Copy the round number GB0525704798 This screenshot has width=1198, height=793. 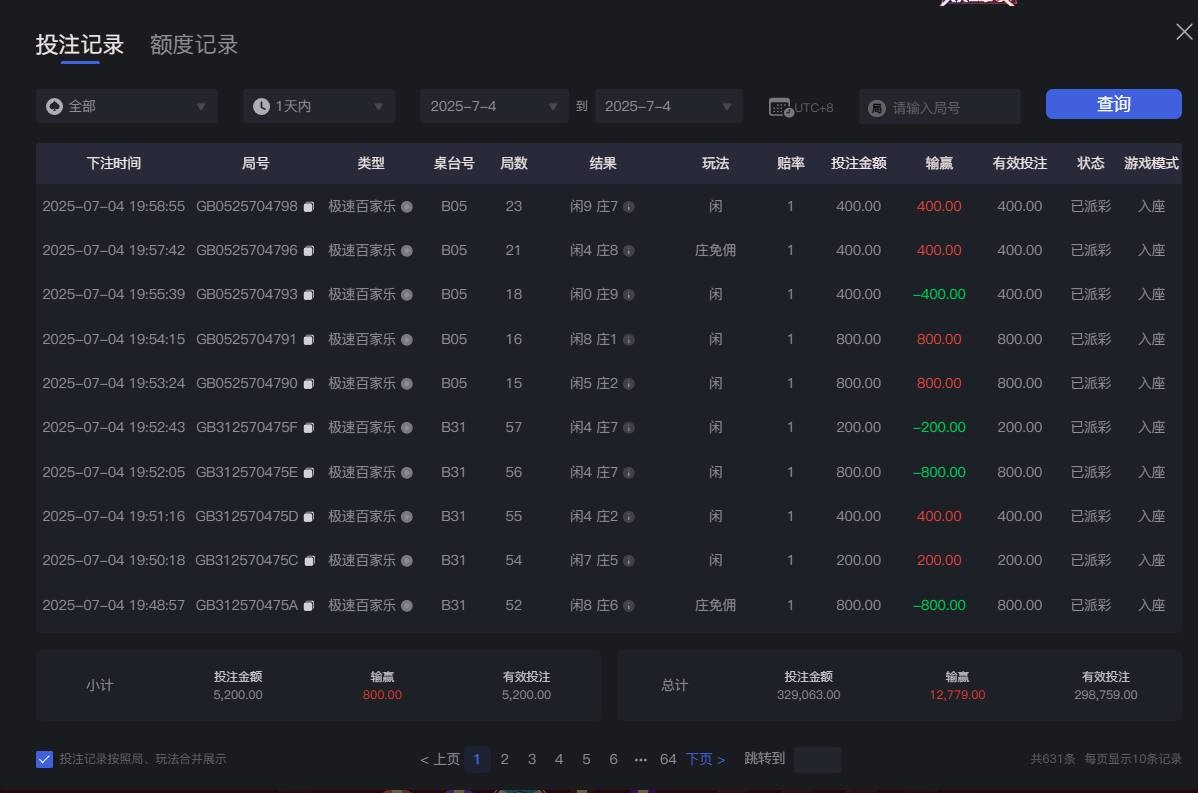(310, 206)
